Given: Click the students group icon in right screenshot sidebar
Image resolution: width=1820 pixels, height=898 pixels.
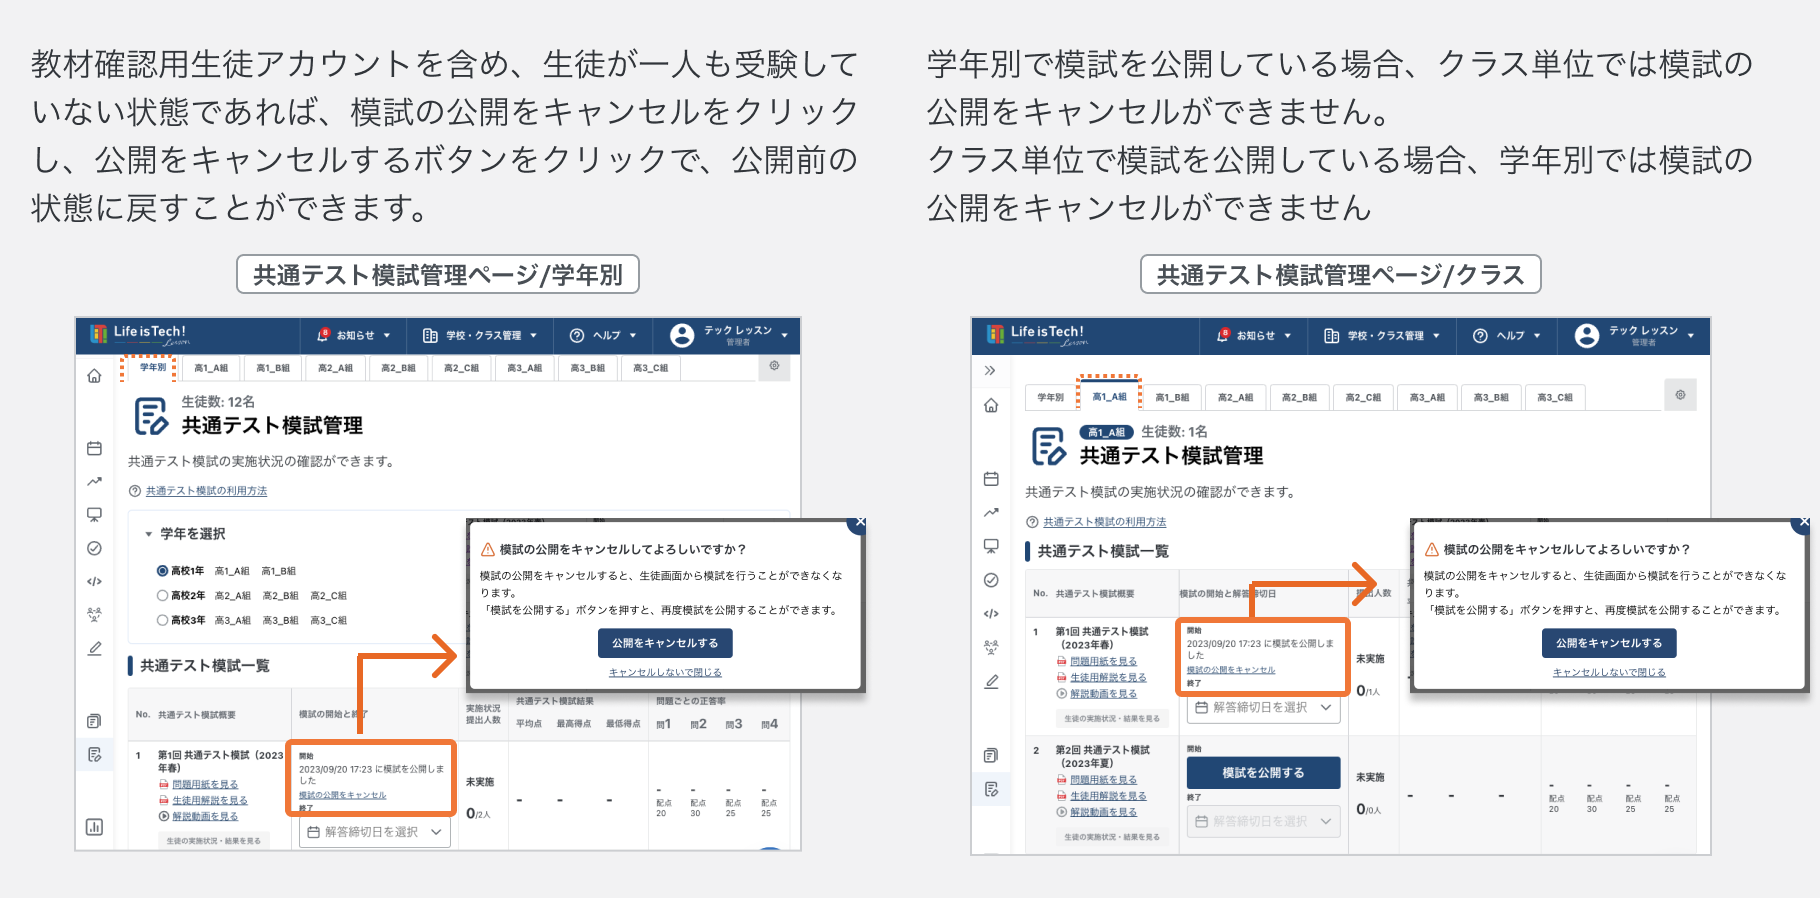Looking at the screenshot, I should point(991,647).
